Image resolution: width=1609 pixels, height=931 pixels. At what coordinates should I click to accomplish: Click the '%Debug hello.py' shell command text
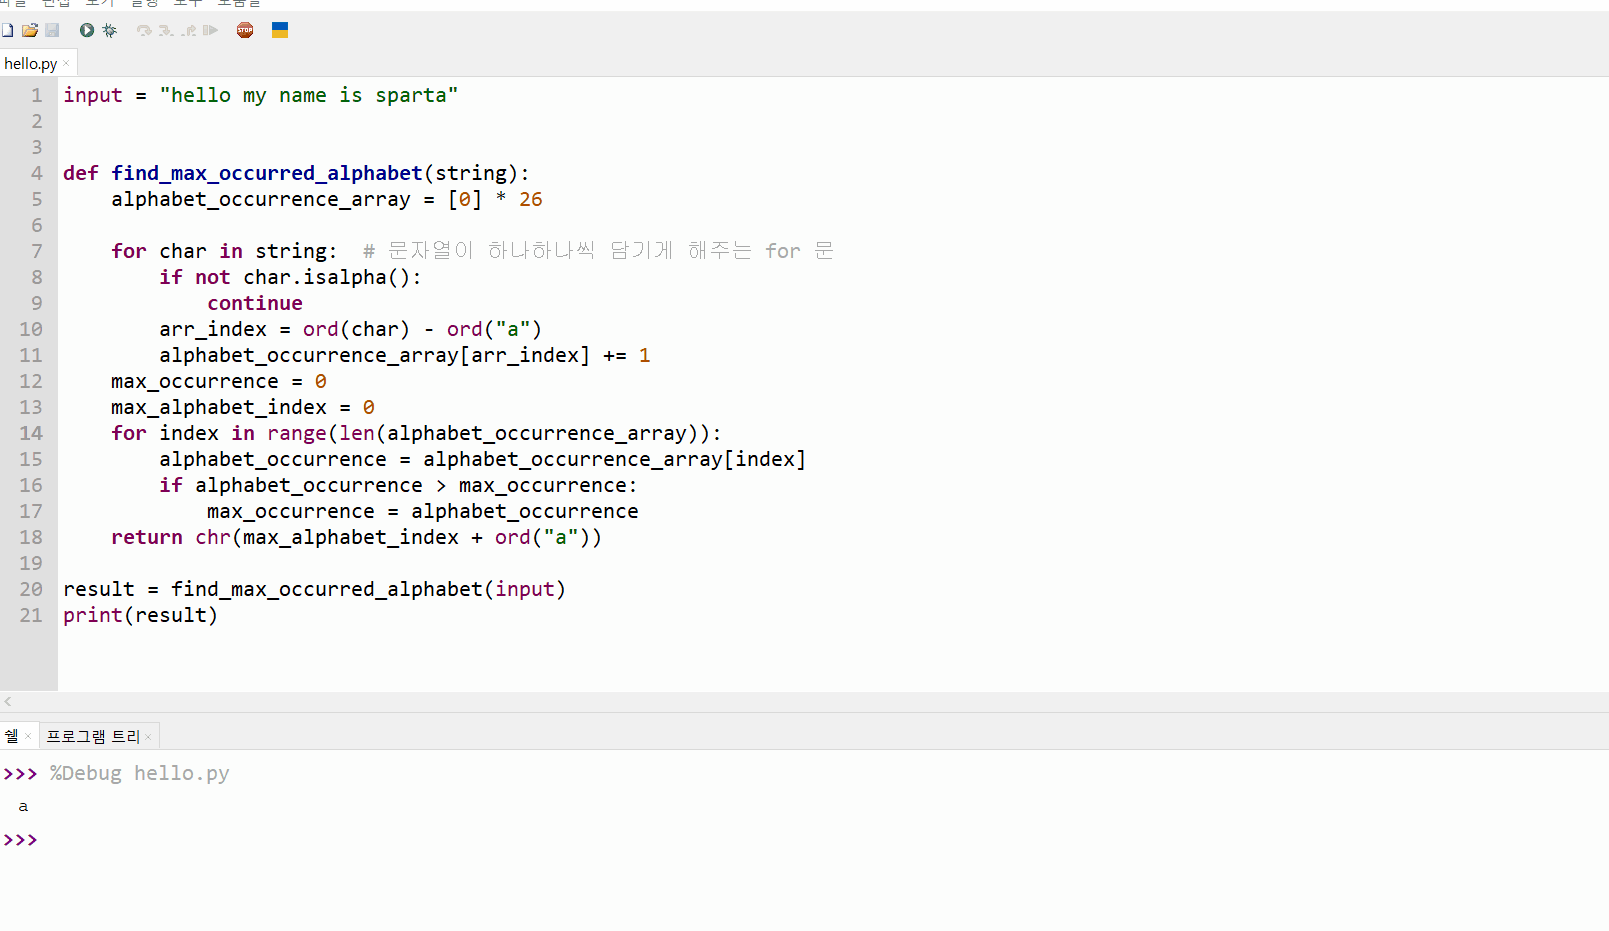(140, 773)
